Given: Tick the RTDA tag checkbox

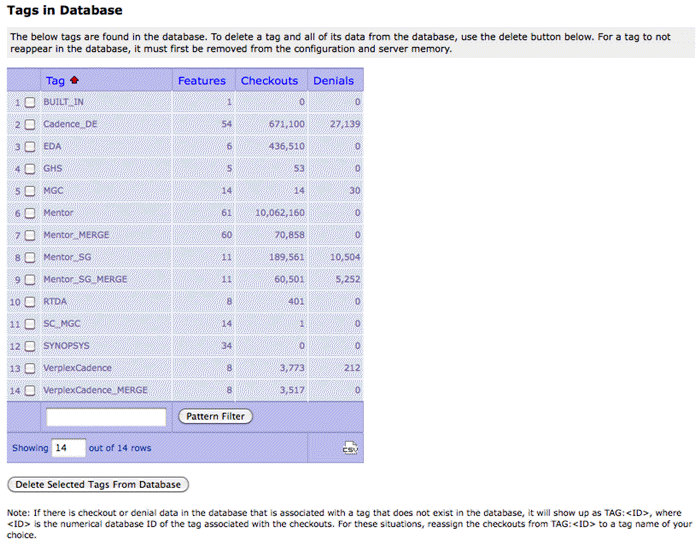Looking at the screenshot, I should point(30,301).
